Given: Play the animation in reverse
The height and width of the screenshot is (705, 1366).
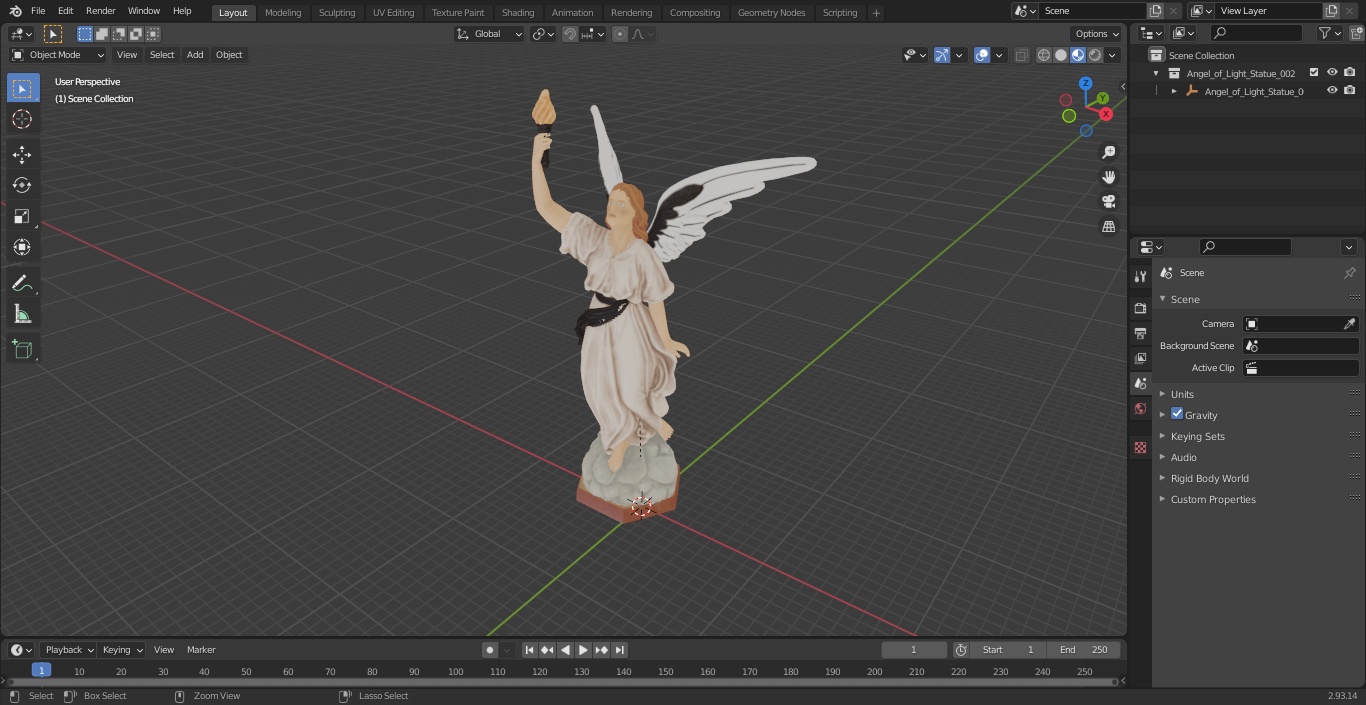Looking at the screenshot, I should click(566, 650).
